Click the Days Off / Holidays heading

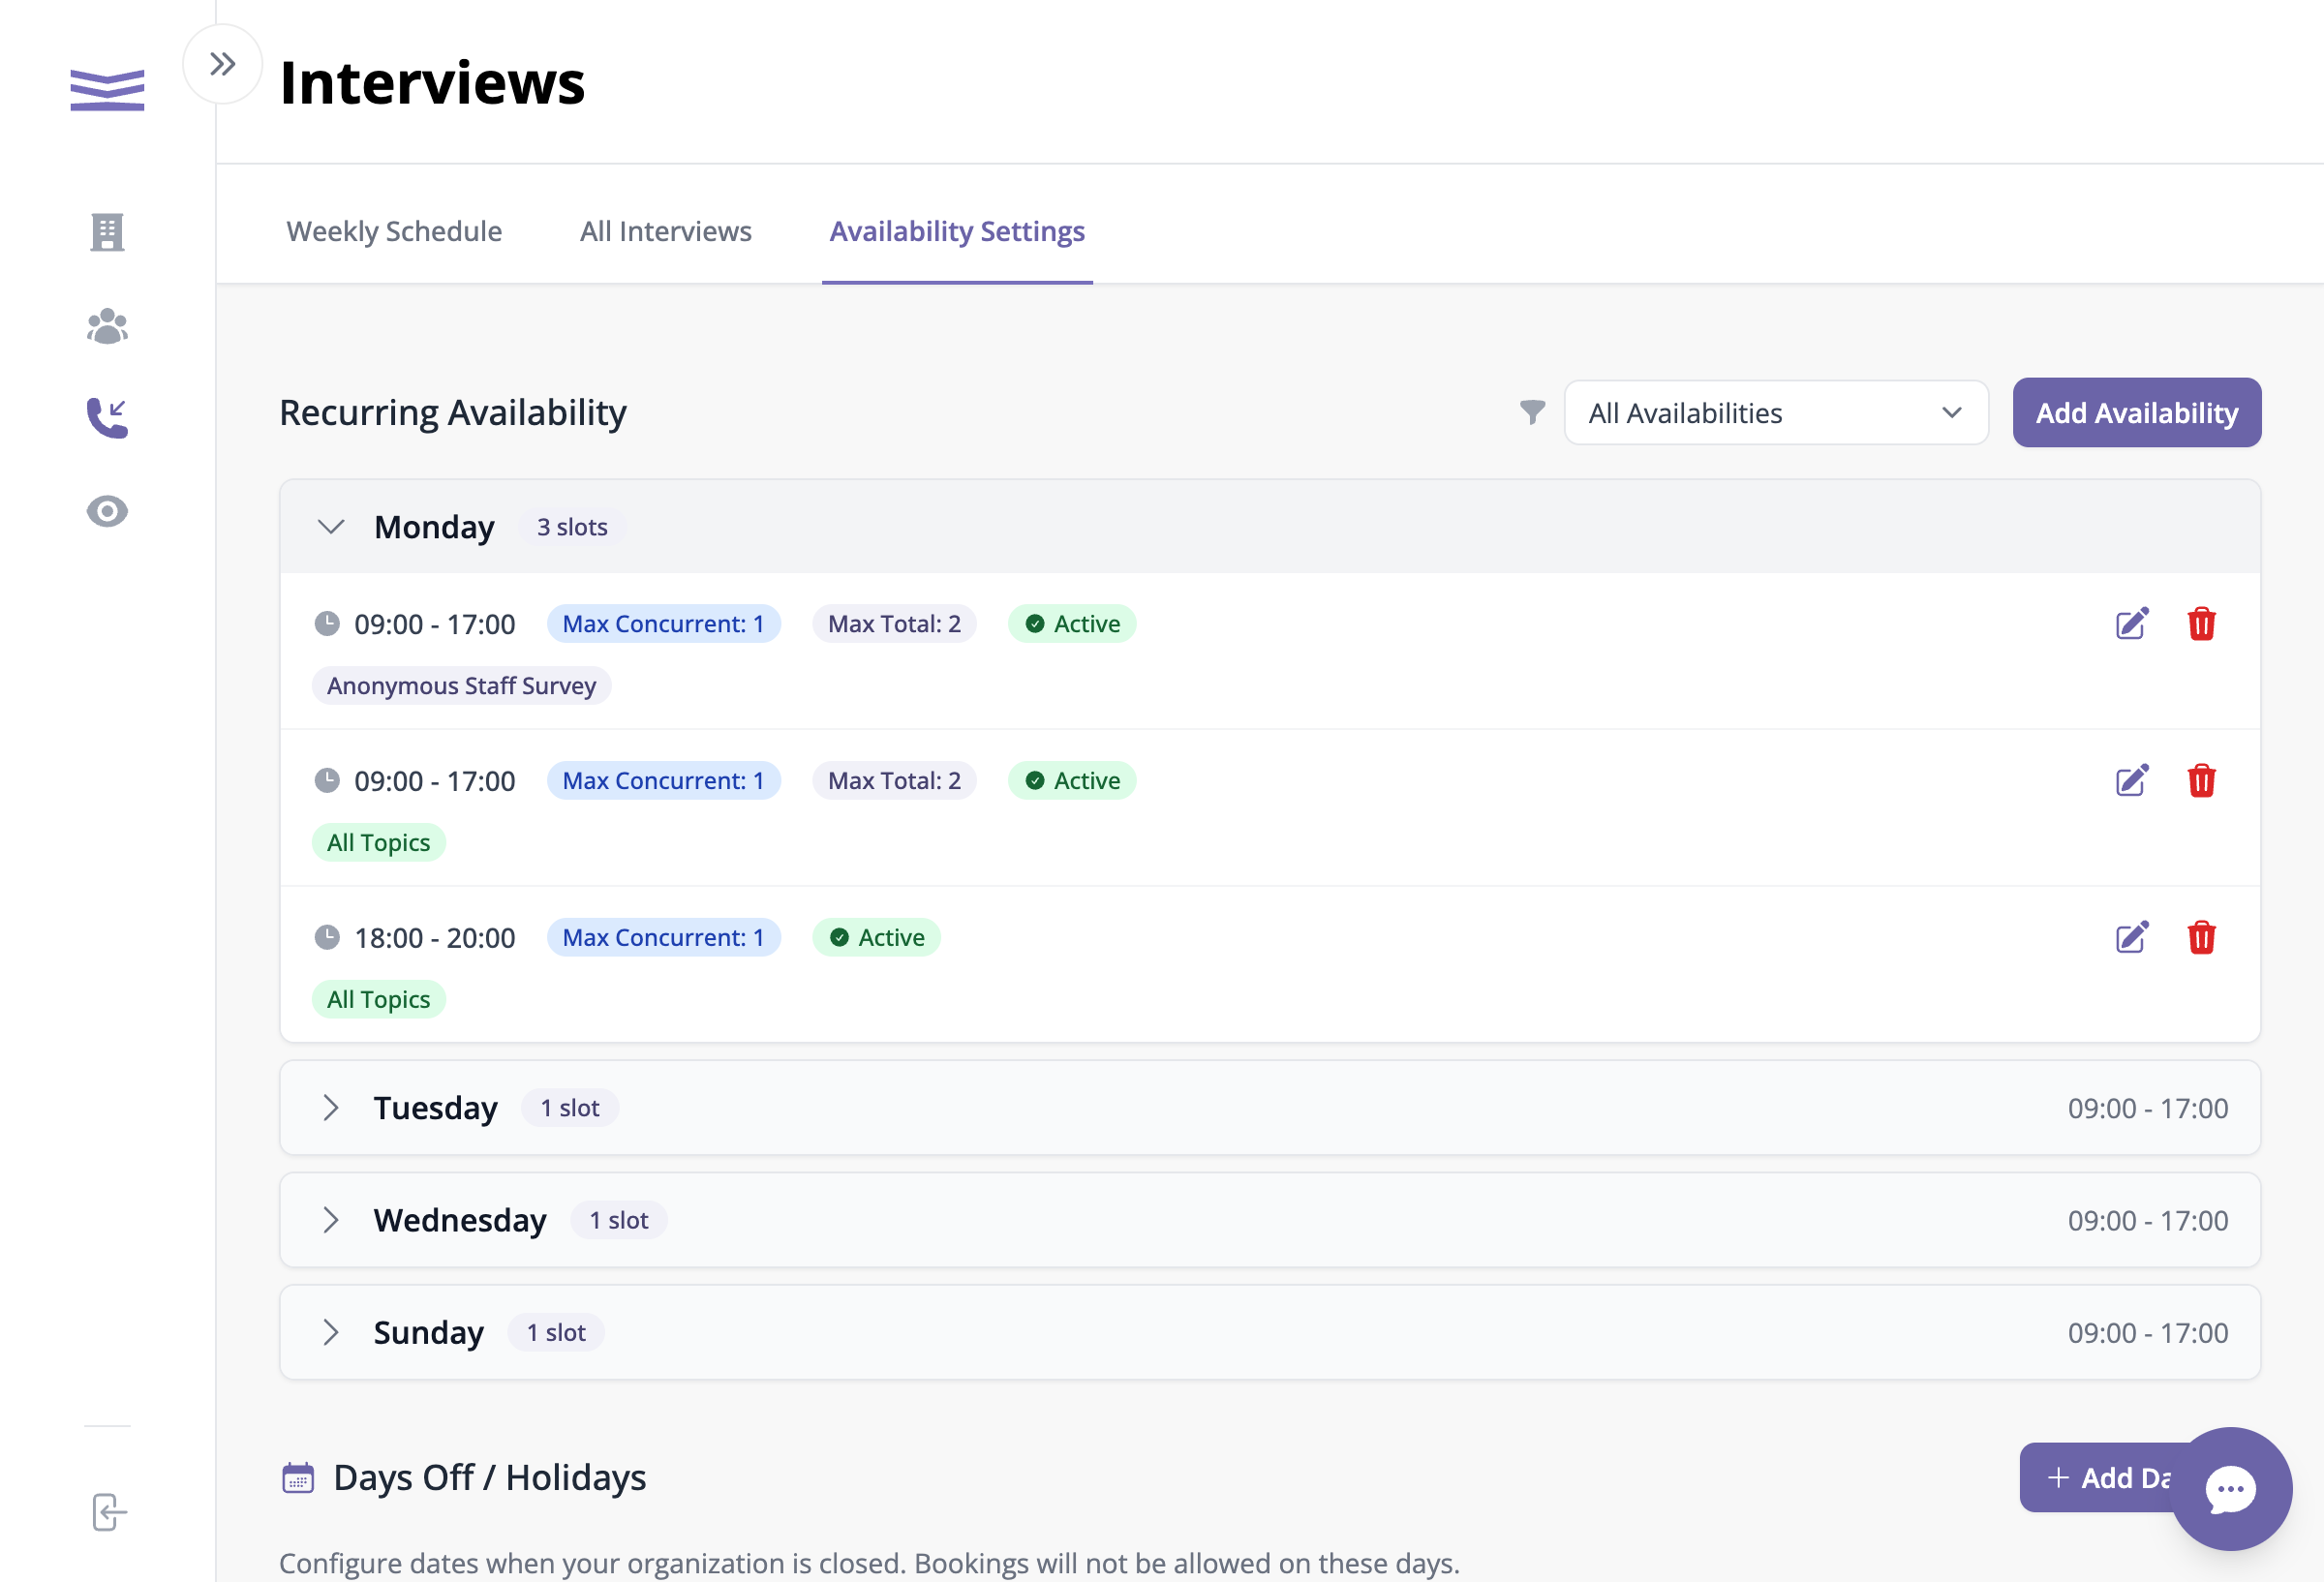coord(489,1477)
